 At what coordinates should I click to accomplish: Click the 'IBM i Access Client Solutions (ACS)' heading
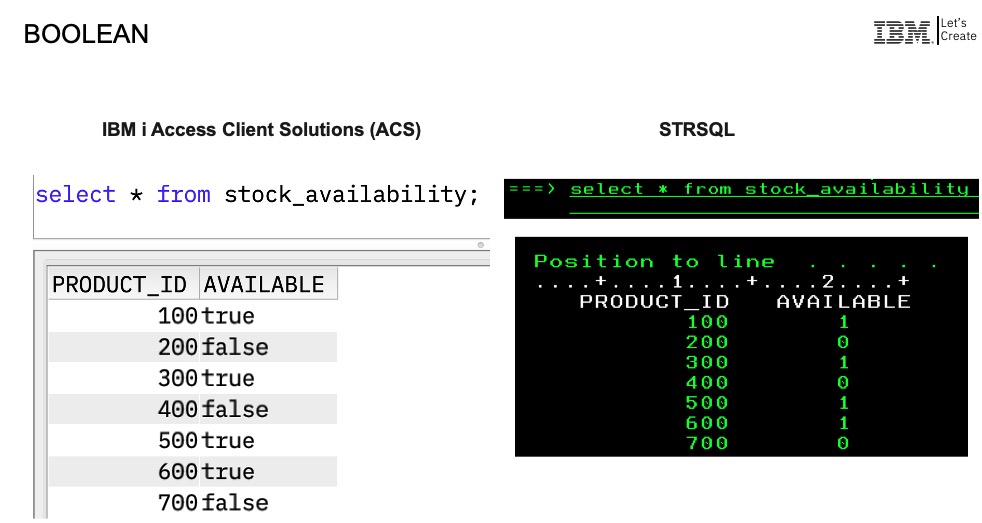tap(261, 130)
